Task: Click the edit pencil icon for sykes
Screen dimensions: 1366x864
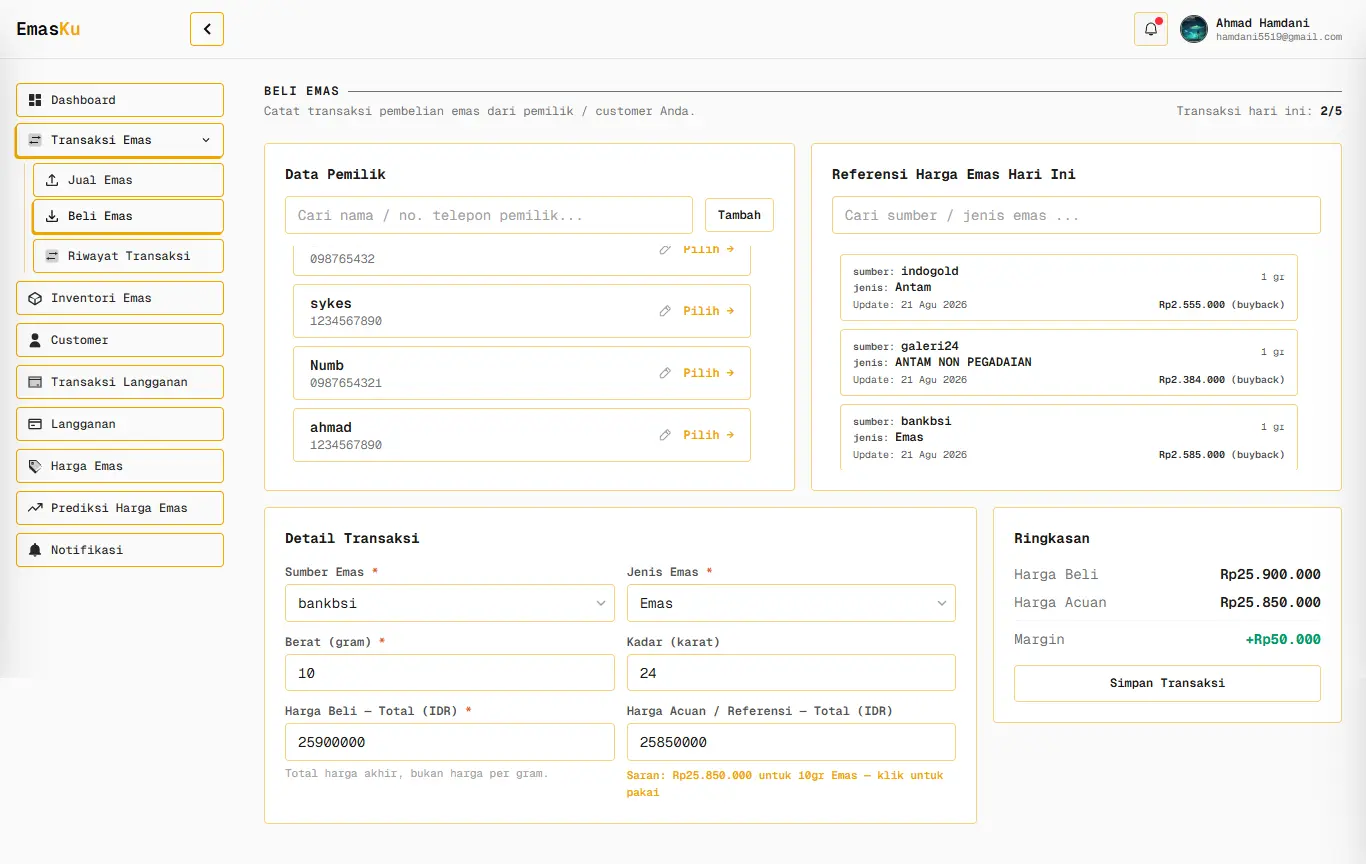Action: click(x=665, y=311)
